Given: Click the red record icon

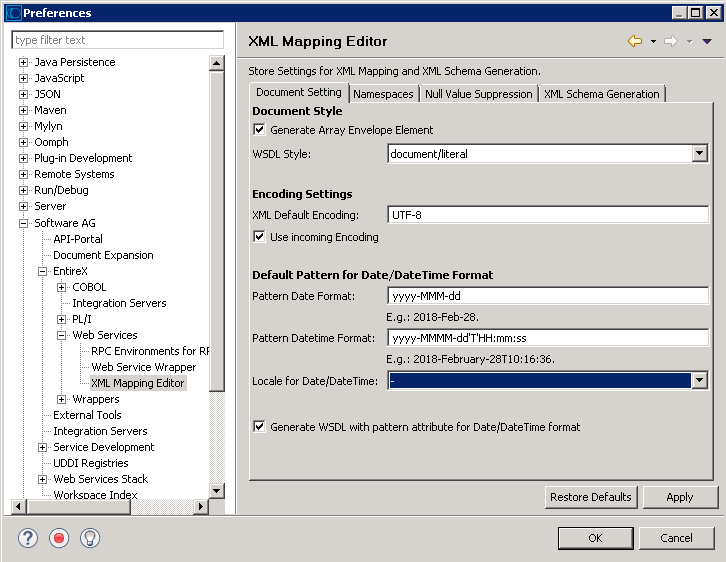Looking at the screenshot, I should pyautogui.click(x=59, y=538).
